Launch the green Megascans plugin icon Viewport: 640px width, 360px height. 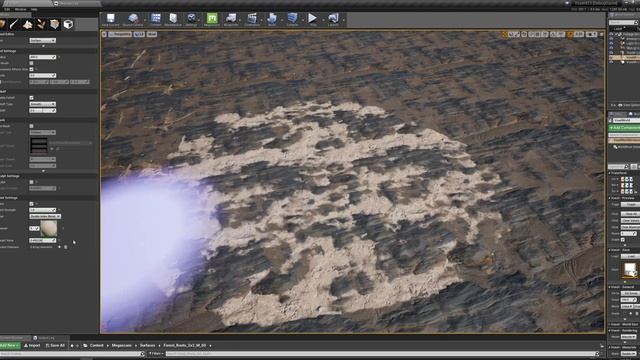212,20
